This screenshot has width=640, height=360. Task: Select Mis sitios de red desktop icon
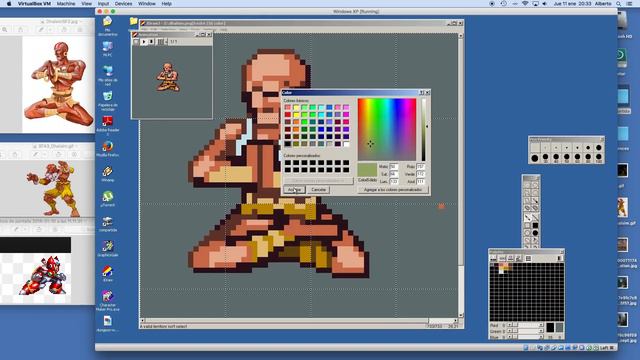click(107, 75)
